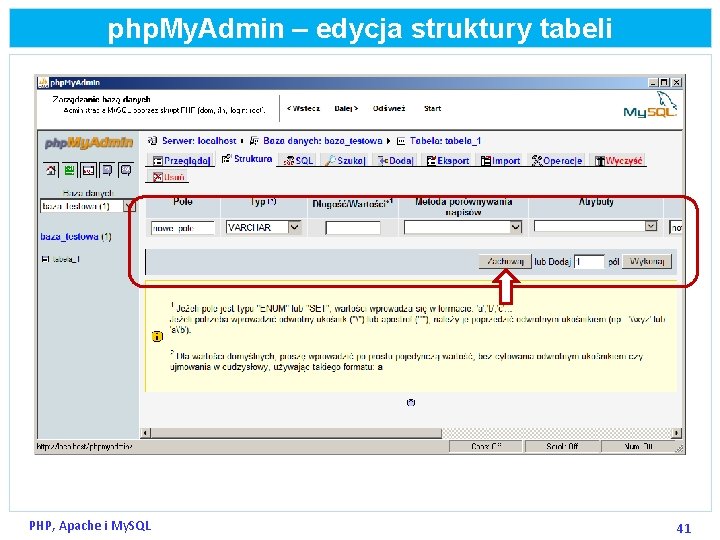
Task: Open the Metoda porównywania napisów dropdown
Action: pyautogui.click(x=463, y=227)
